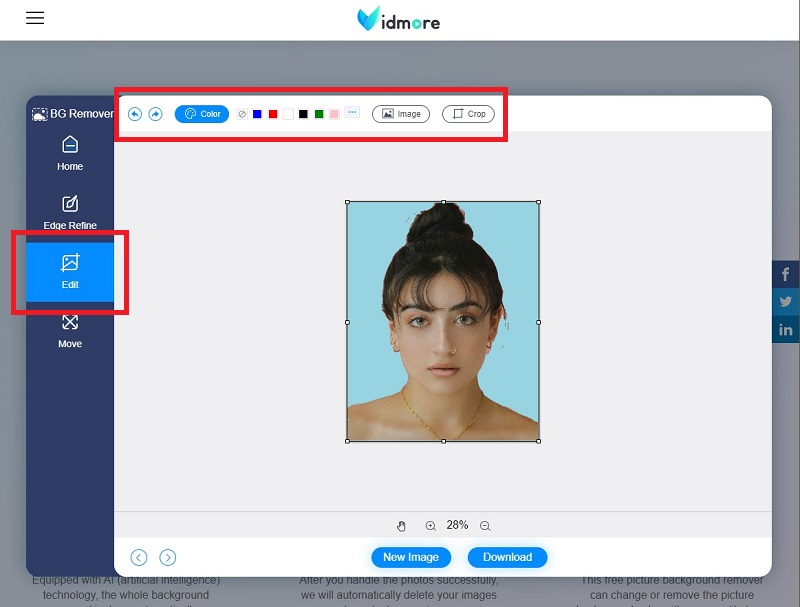
Task: Click the portrait photo on canvas
Action: [x=443, y=321]
